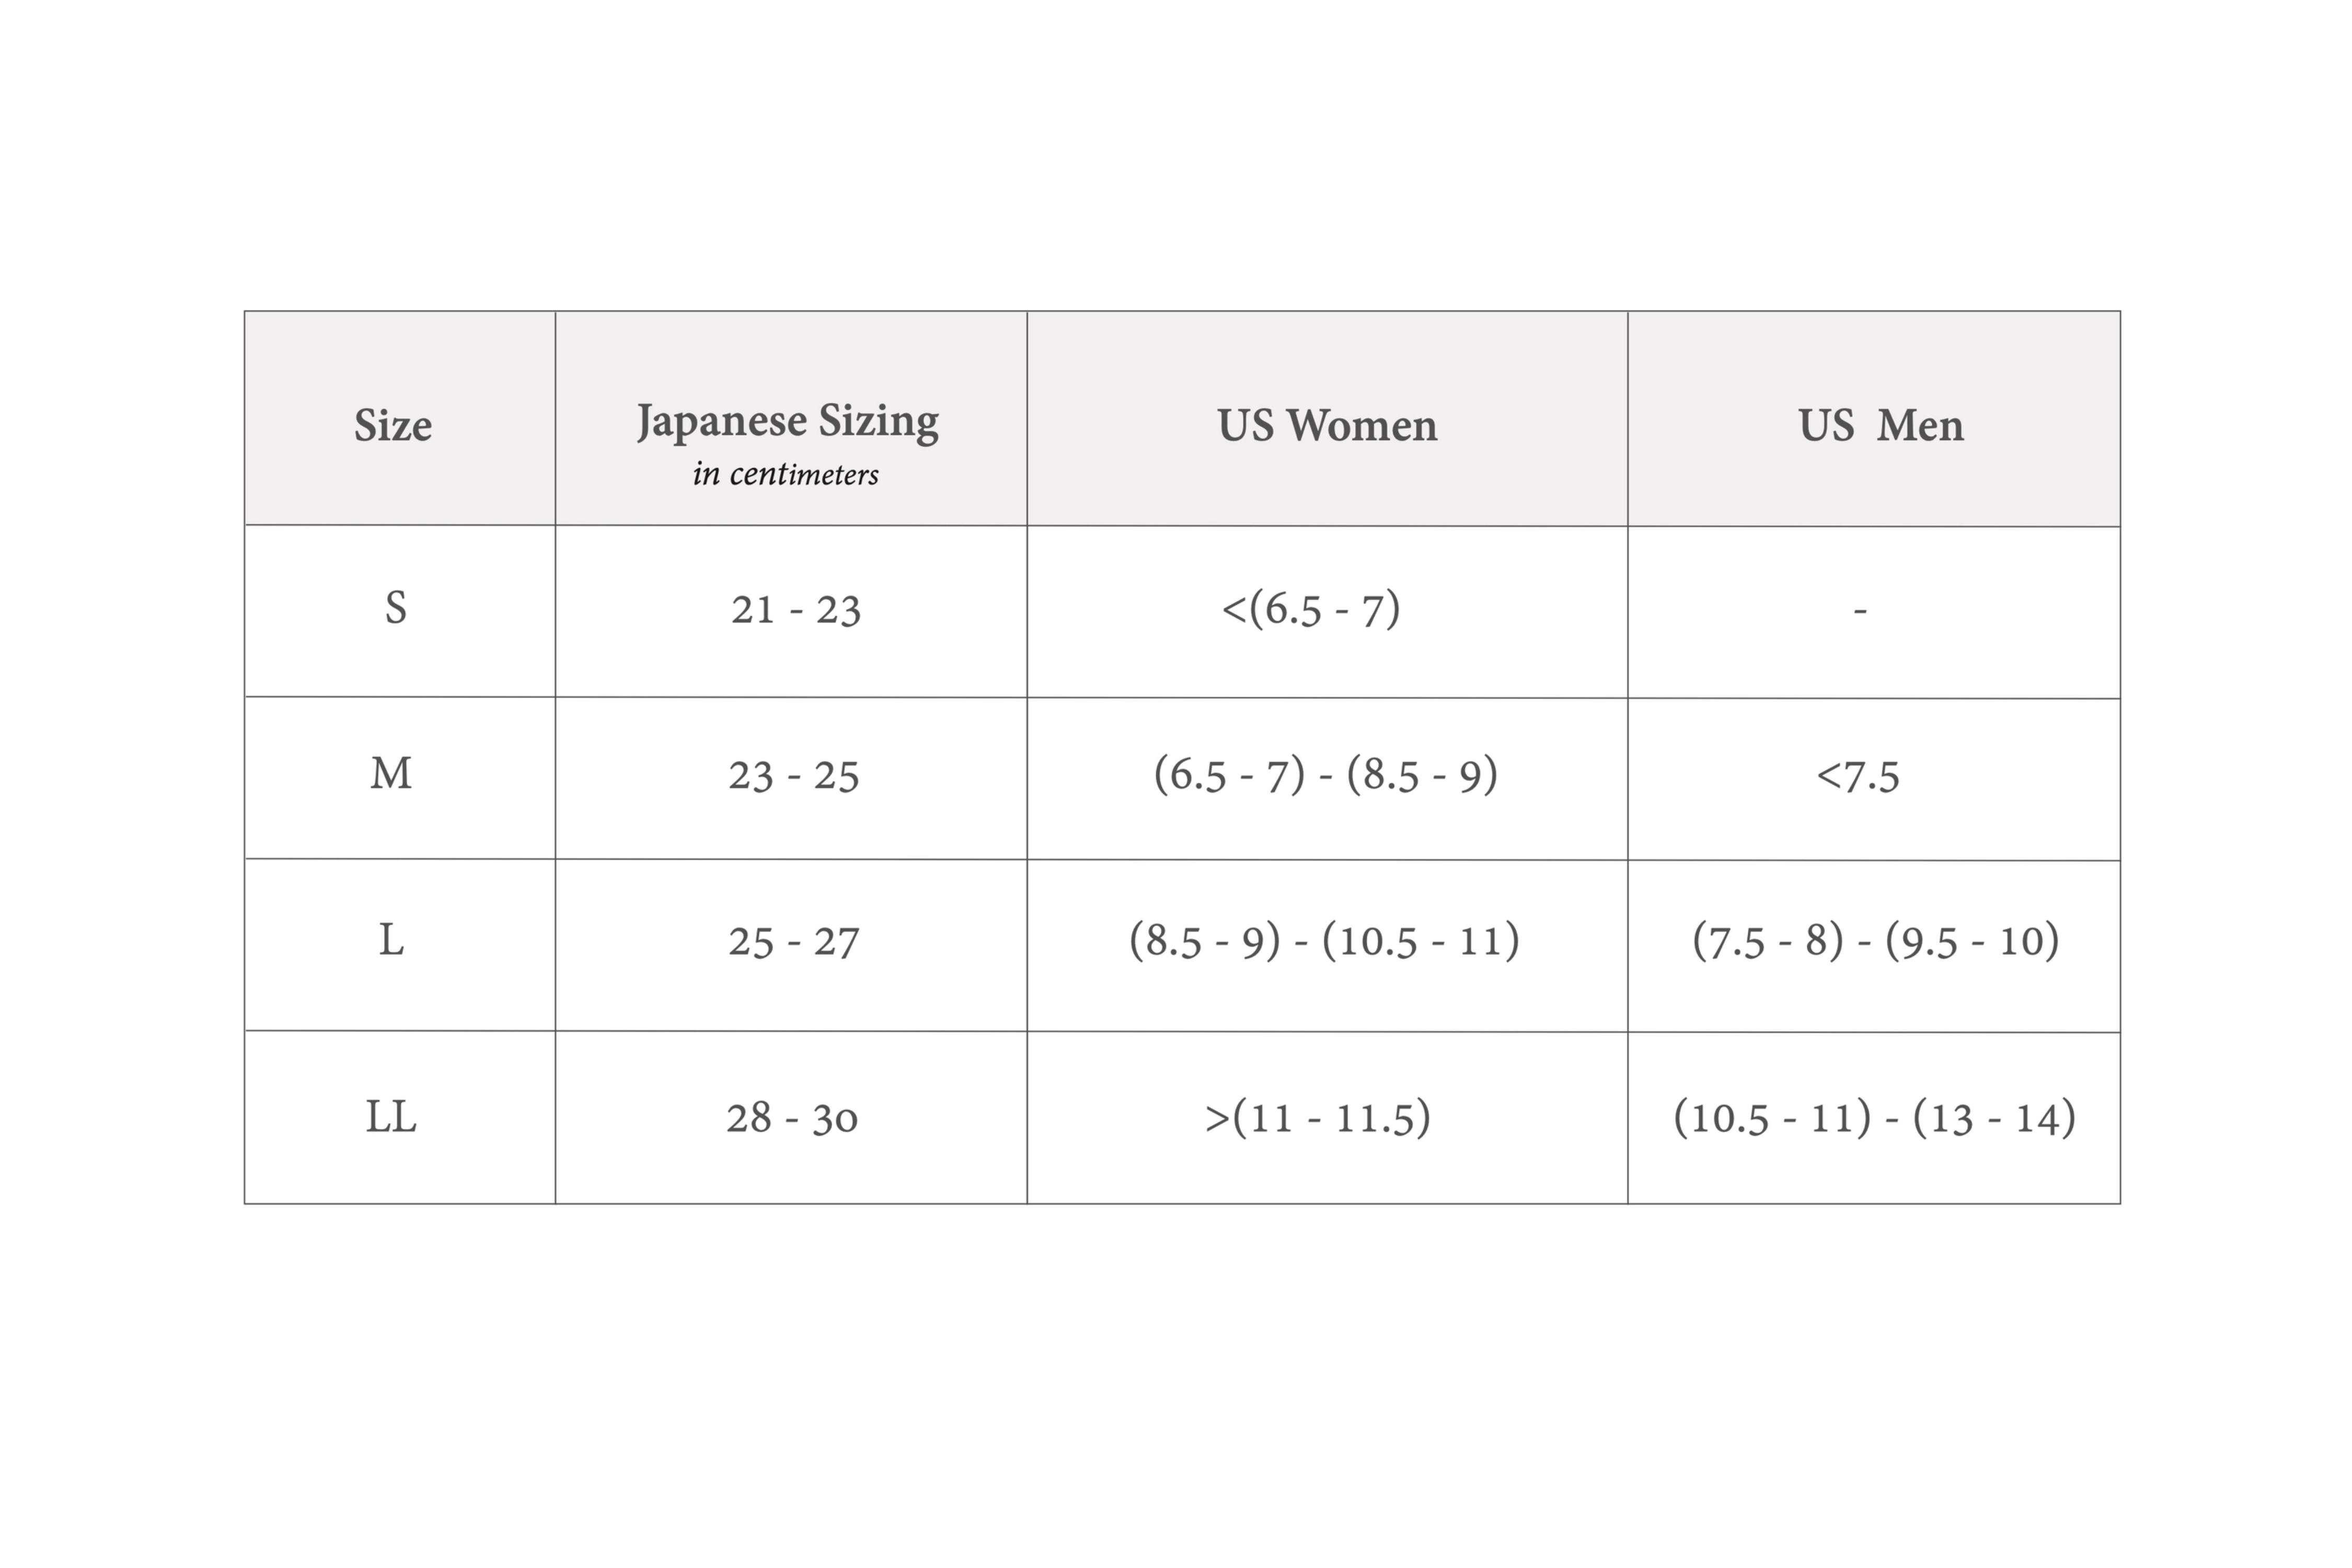Click the 23 - 25 centimeters cell
Screen dimensions: 2352x1568
pyautogui.click(x=794, y=776)
